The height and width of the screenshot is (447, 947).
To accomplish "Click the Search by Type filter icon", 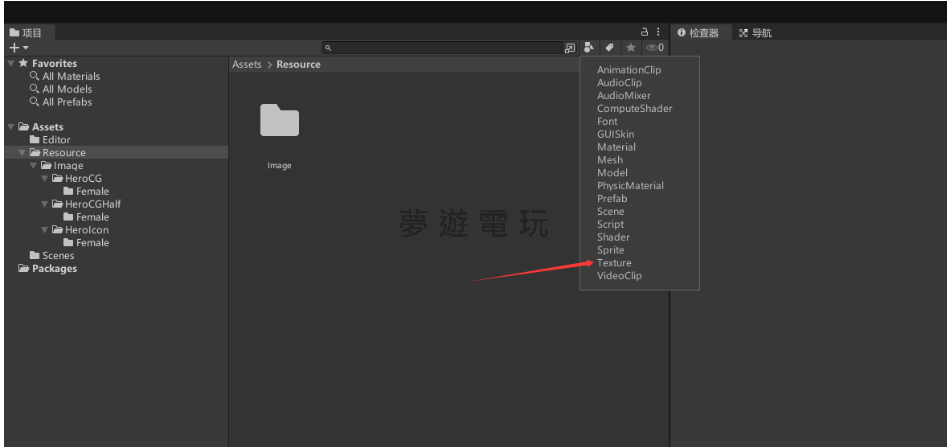I will click(x=589, y=47).
